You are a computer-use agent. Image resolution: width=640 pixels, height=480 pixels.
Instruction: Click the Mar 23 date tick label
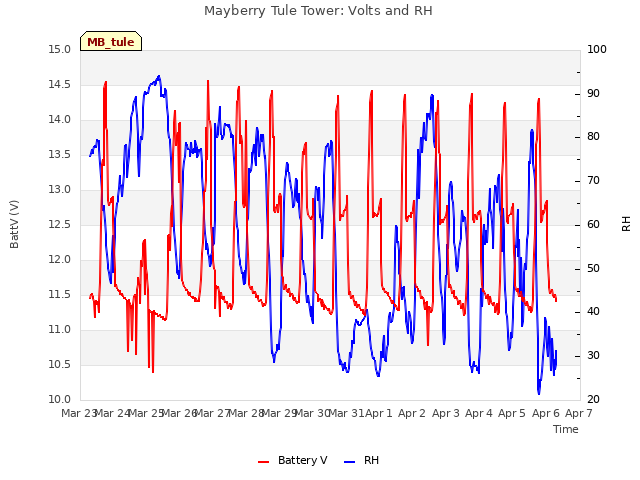[x=79, y=414]
